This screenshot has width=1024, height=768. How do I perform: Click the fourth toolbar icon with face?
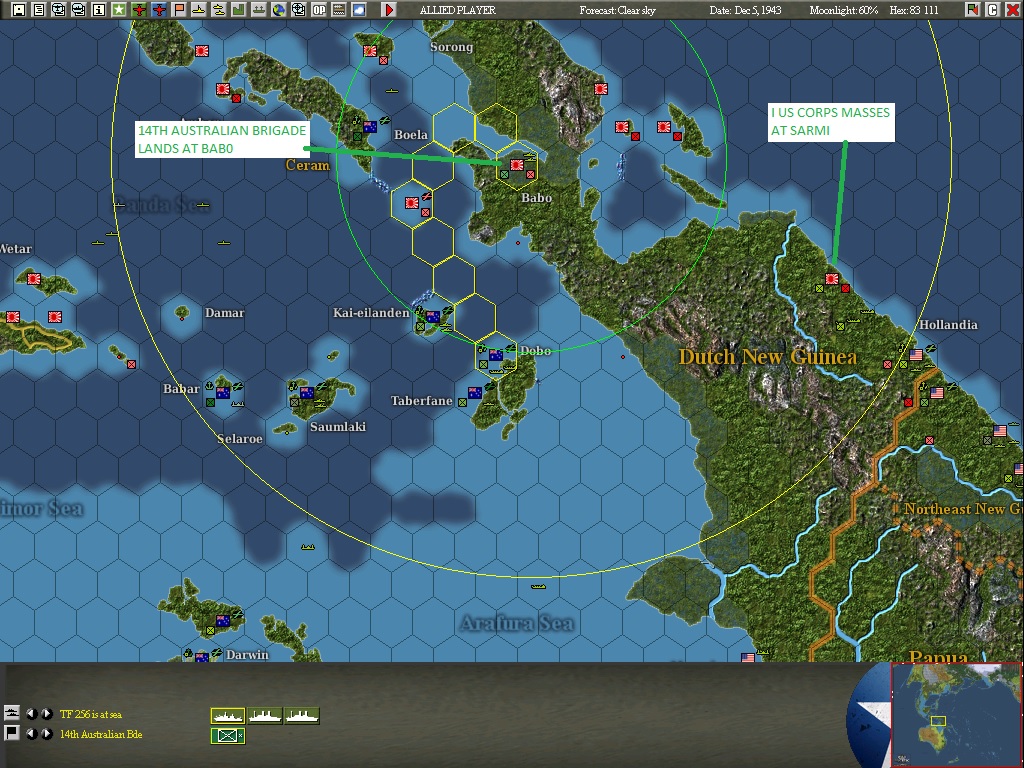click(x=79, y=10)
